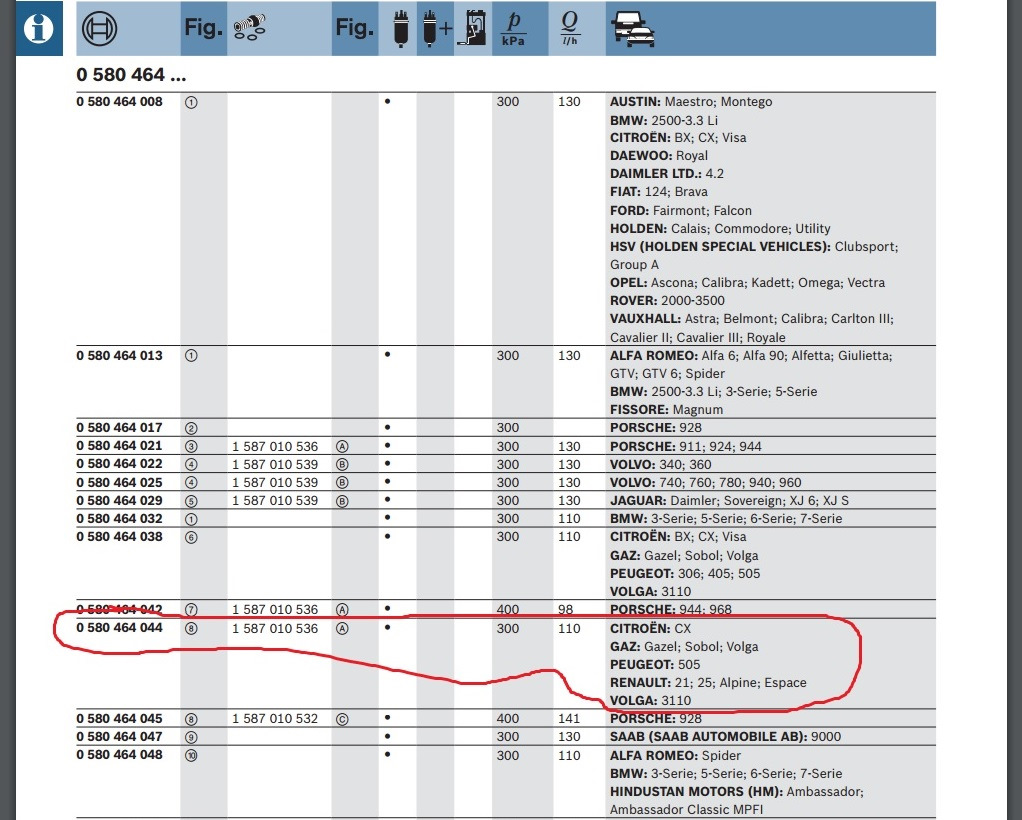Click figure letter C in the 045 row
The image size is (1022, 820).
342,719
